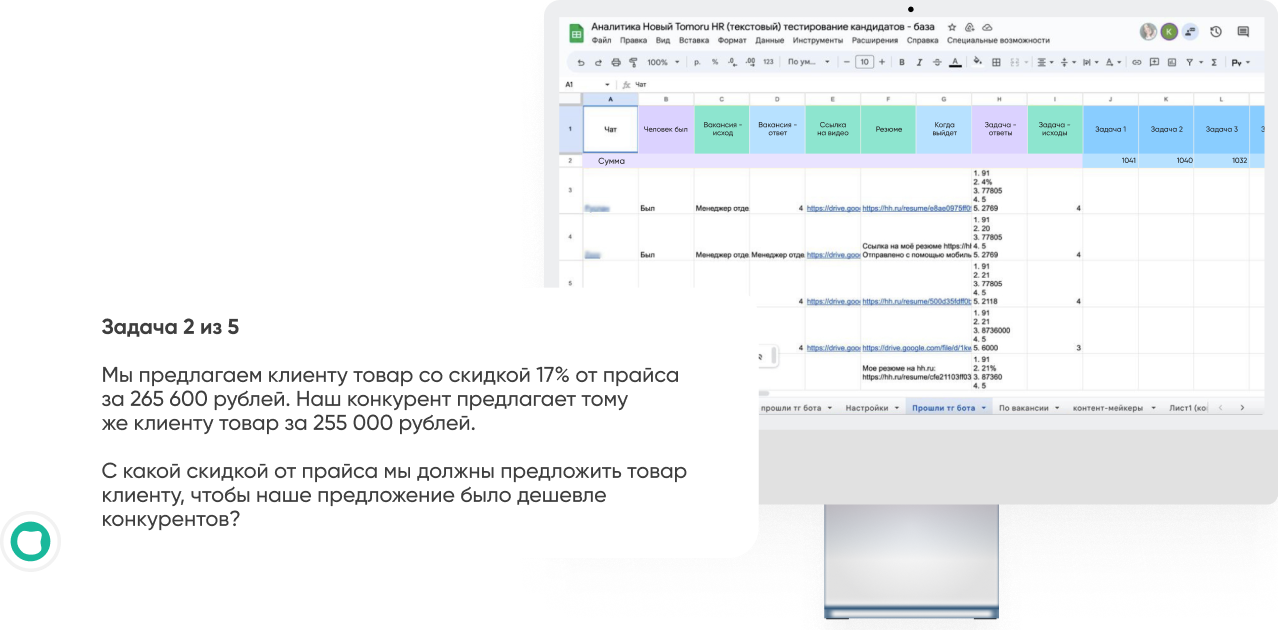Open the drive.google.com/file link in Резюме column
The height and width of the screenshot is (630, 1278).
click(x=916, y=348)
